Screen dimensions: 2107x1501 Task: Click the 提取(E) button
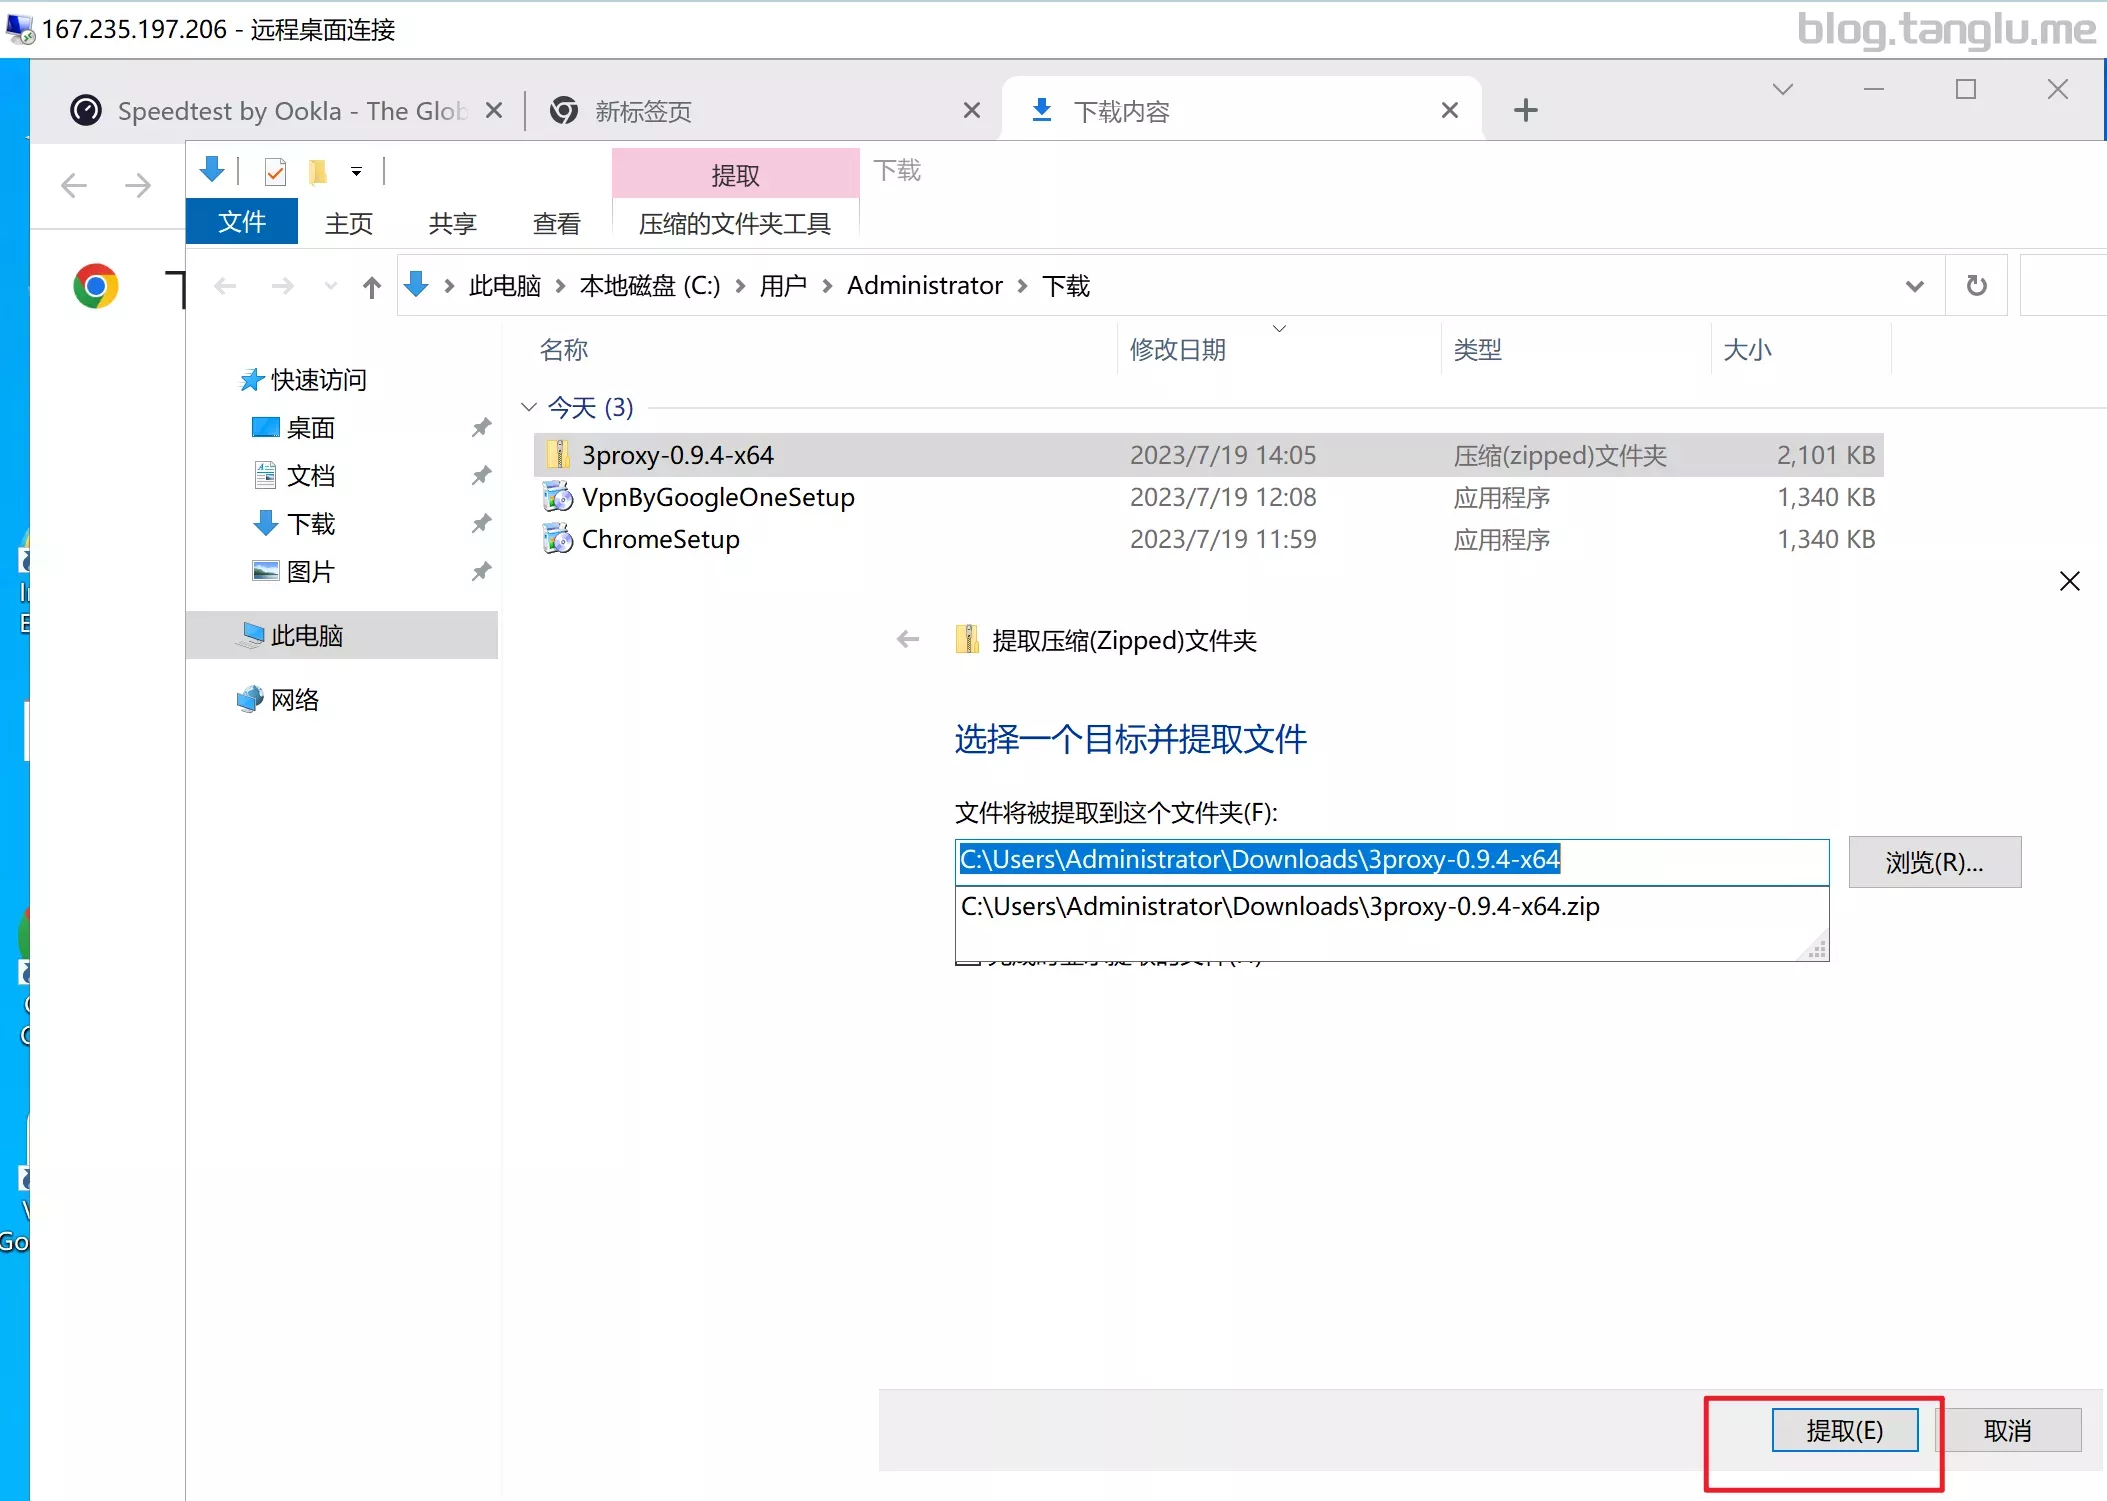pyautogui.click(x=1844, y=1430)
